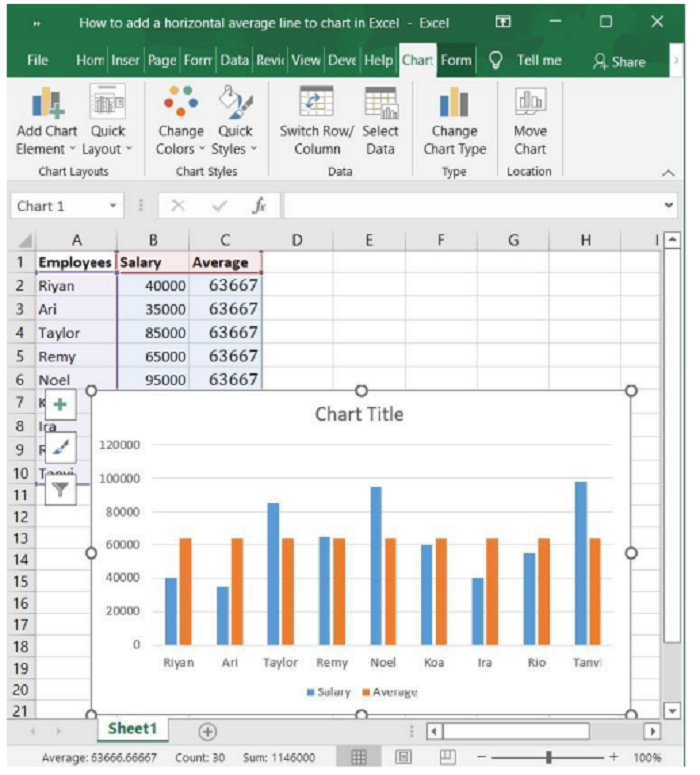Select the Employees header cell
Image resolution: width=700 pixels, height=775 pixels.
(x=76, y=262)
